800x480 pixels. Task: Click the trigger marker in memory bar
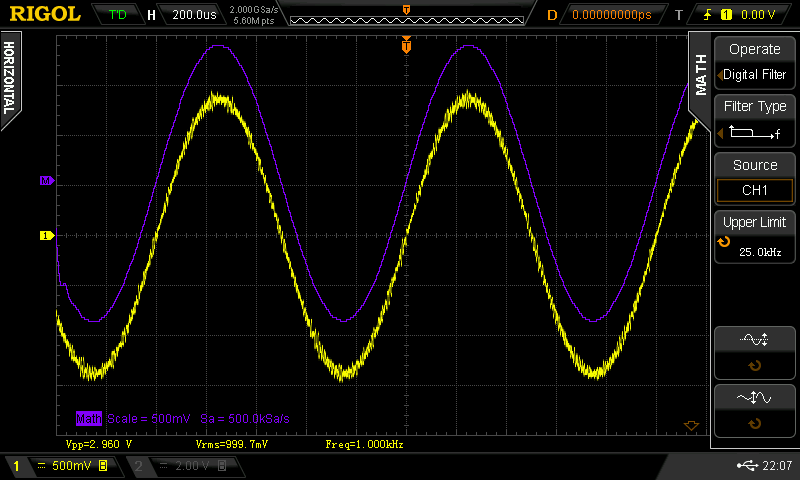point(407,10)
